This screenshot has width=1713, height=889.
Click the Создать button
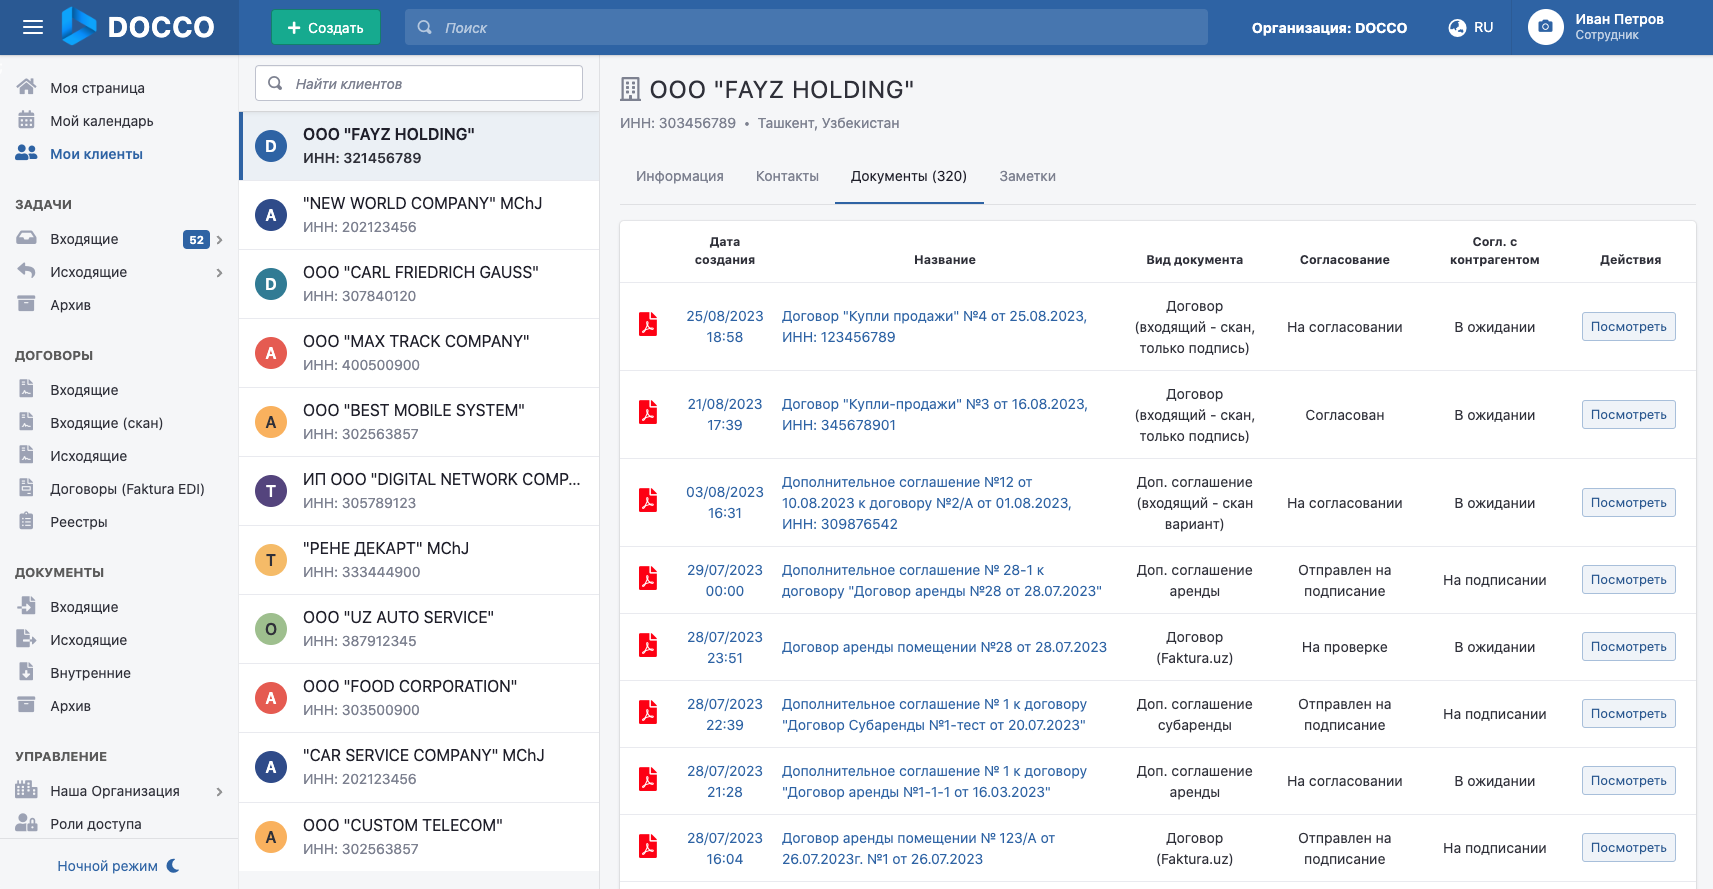(x=326, y=27)
